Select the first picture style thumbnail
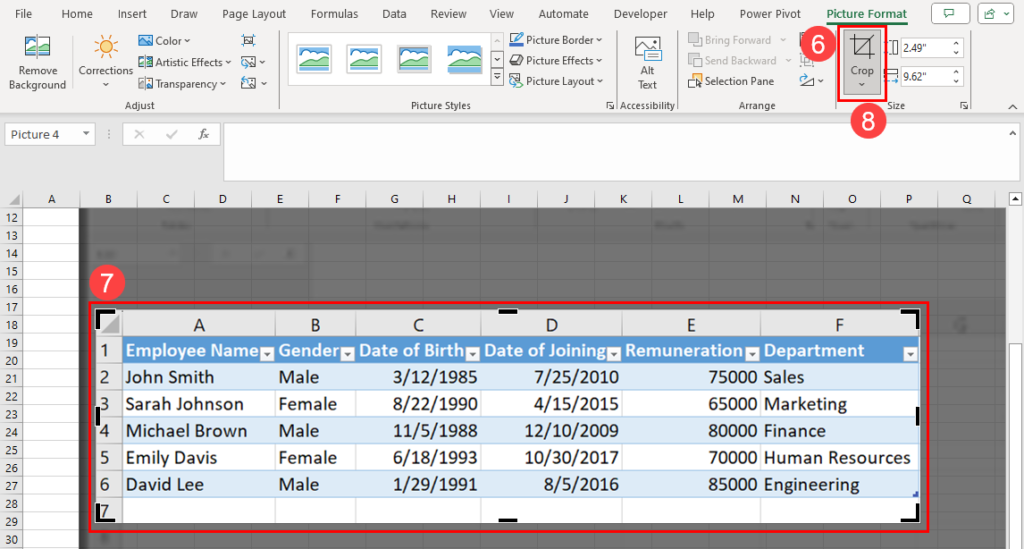This screenshot has height=549, width=1024. pyautogui.click(x=313, y=59)
